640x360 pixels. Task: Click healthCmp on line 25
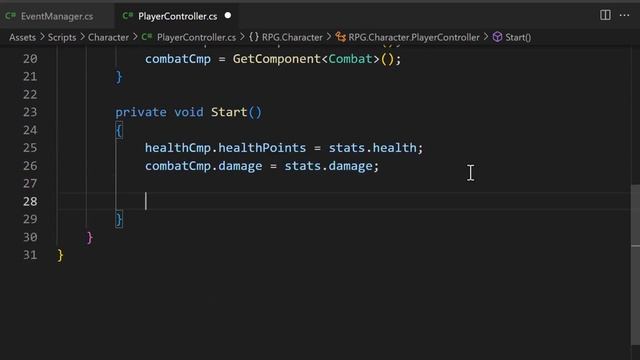point(178,148)
